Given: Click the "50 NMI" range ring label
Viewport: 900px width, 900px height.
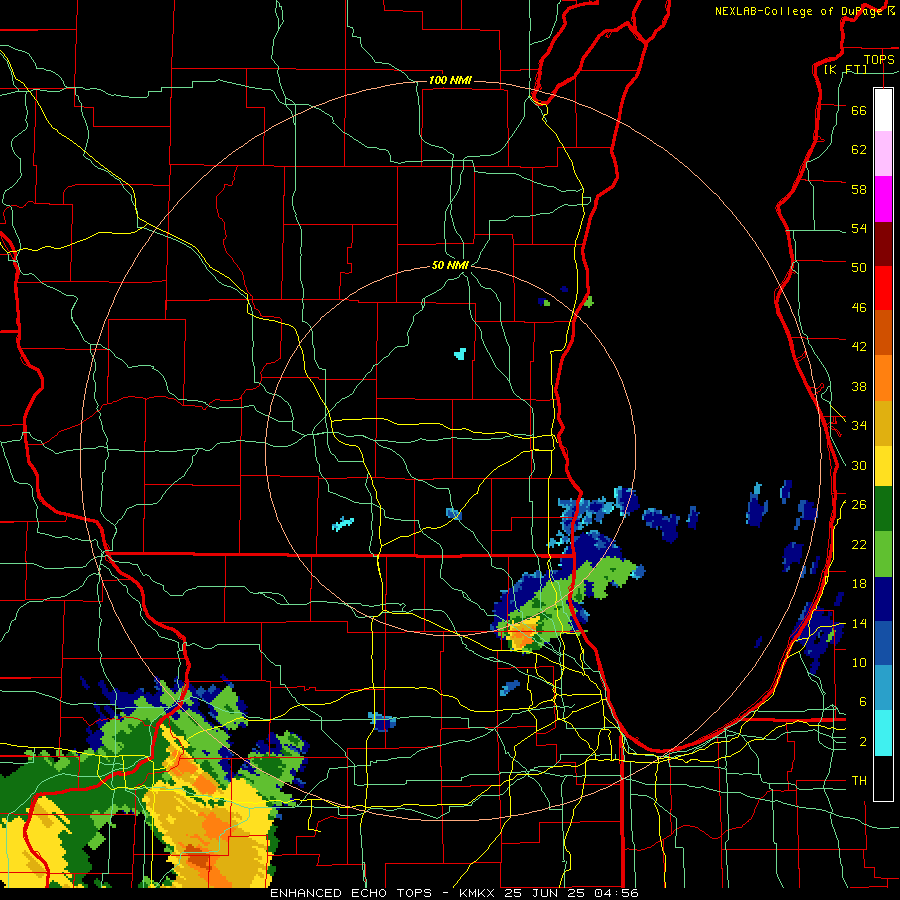Looking at the screenshot, I should [450, 265].
